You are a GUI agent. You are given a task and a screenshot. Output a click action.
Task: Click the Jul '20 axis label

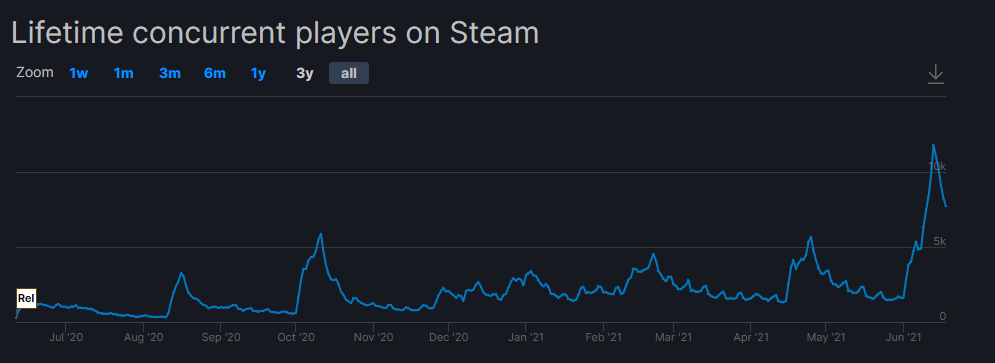pyautogui.click(x=66, y=337)
